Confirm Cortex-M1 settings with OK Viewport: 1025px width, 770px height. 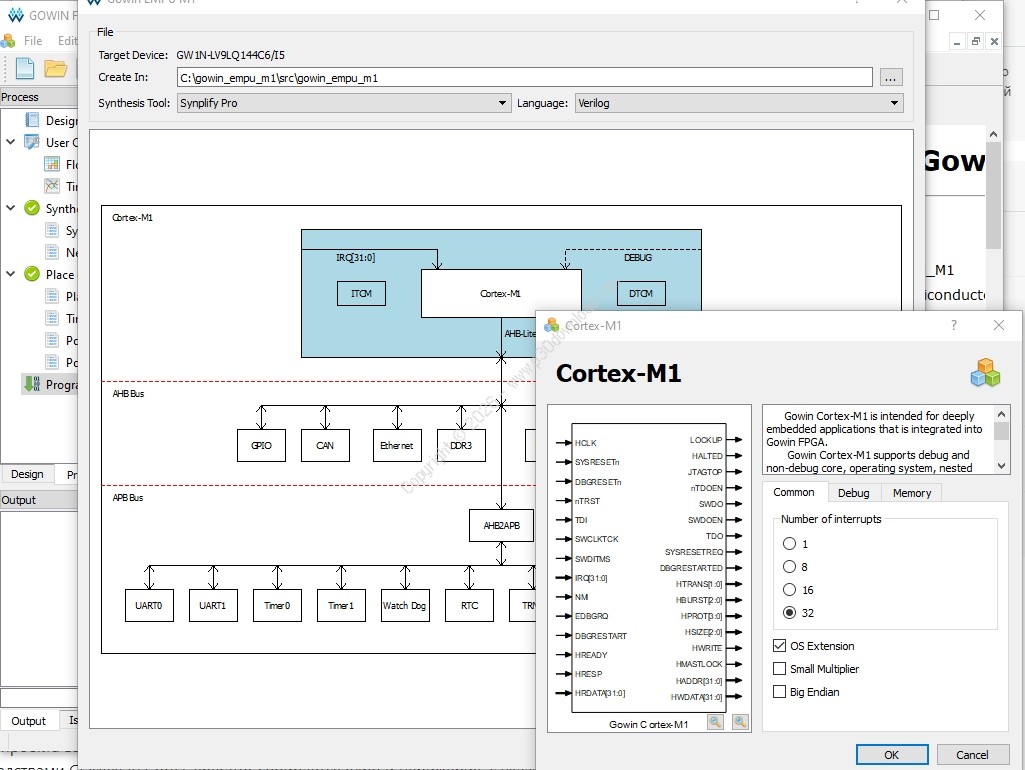coord(892,754)
